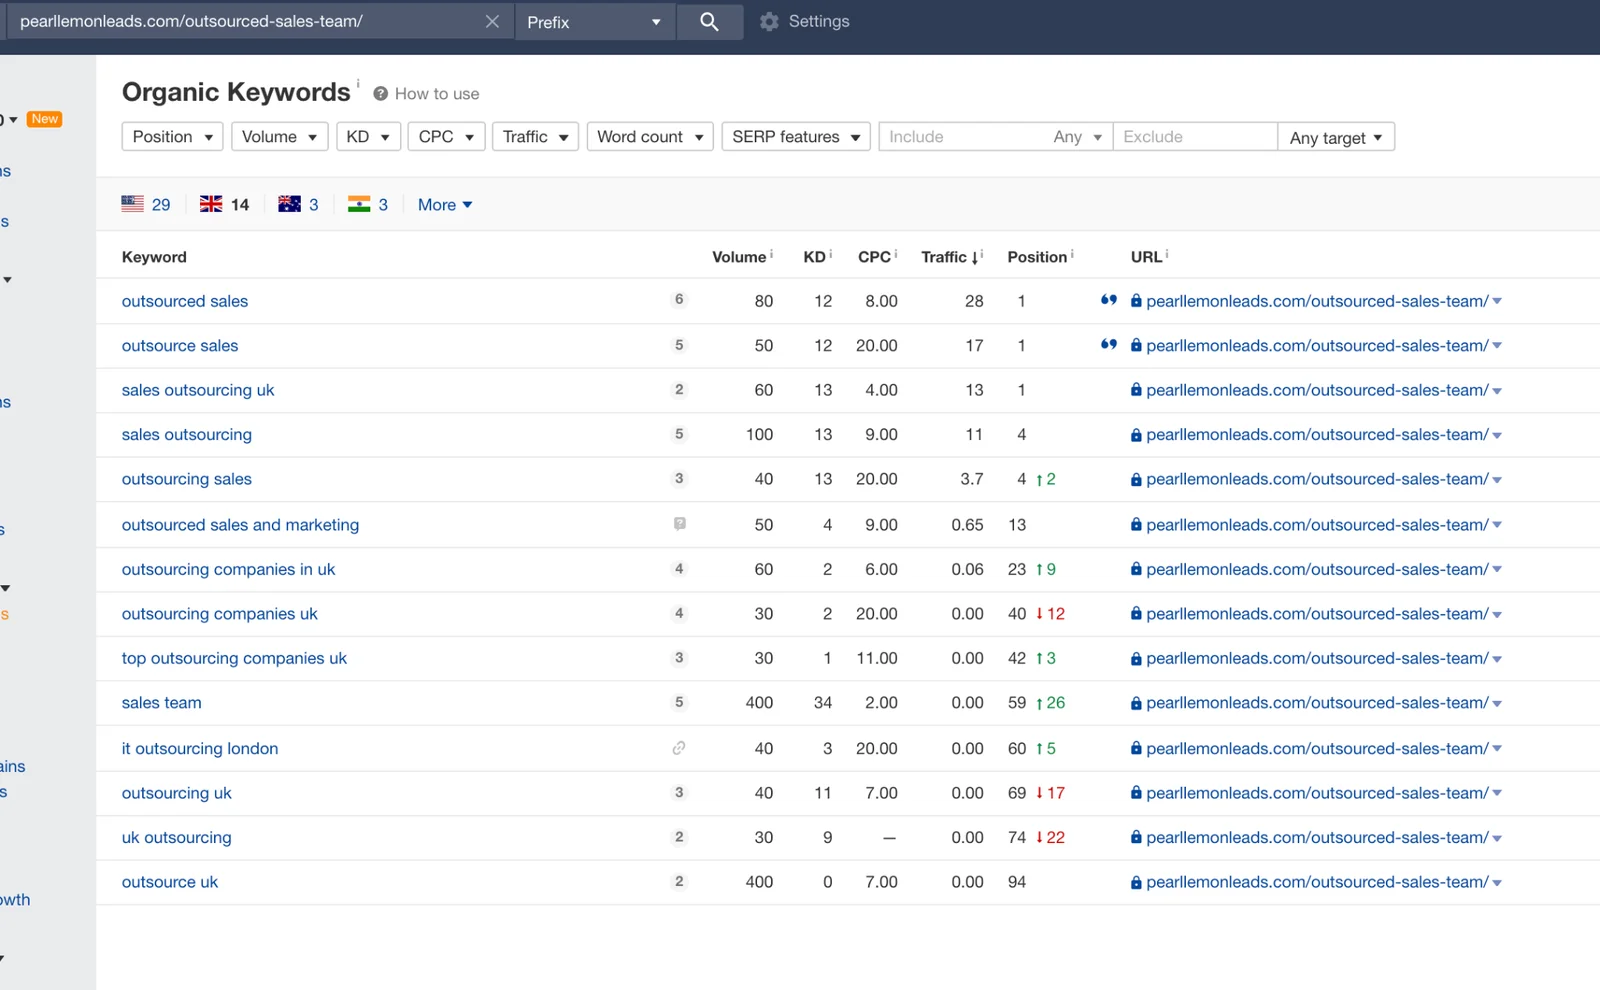Click the orange New badge in sidebar
The height and width of the screenshot is (990, 1600).
pos(44,119)
